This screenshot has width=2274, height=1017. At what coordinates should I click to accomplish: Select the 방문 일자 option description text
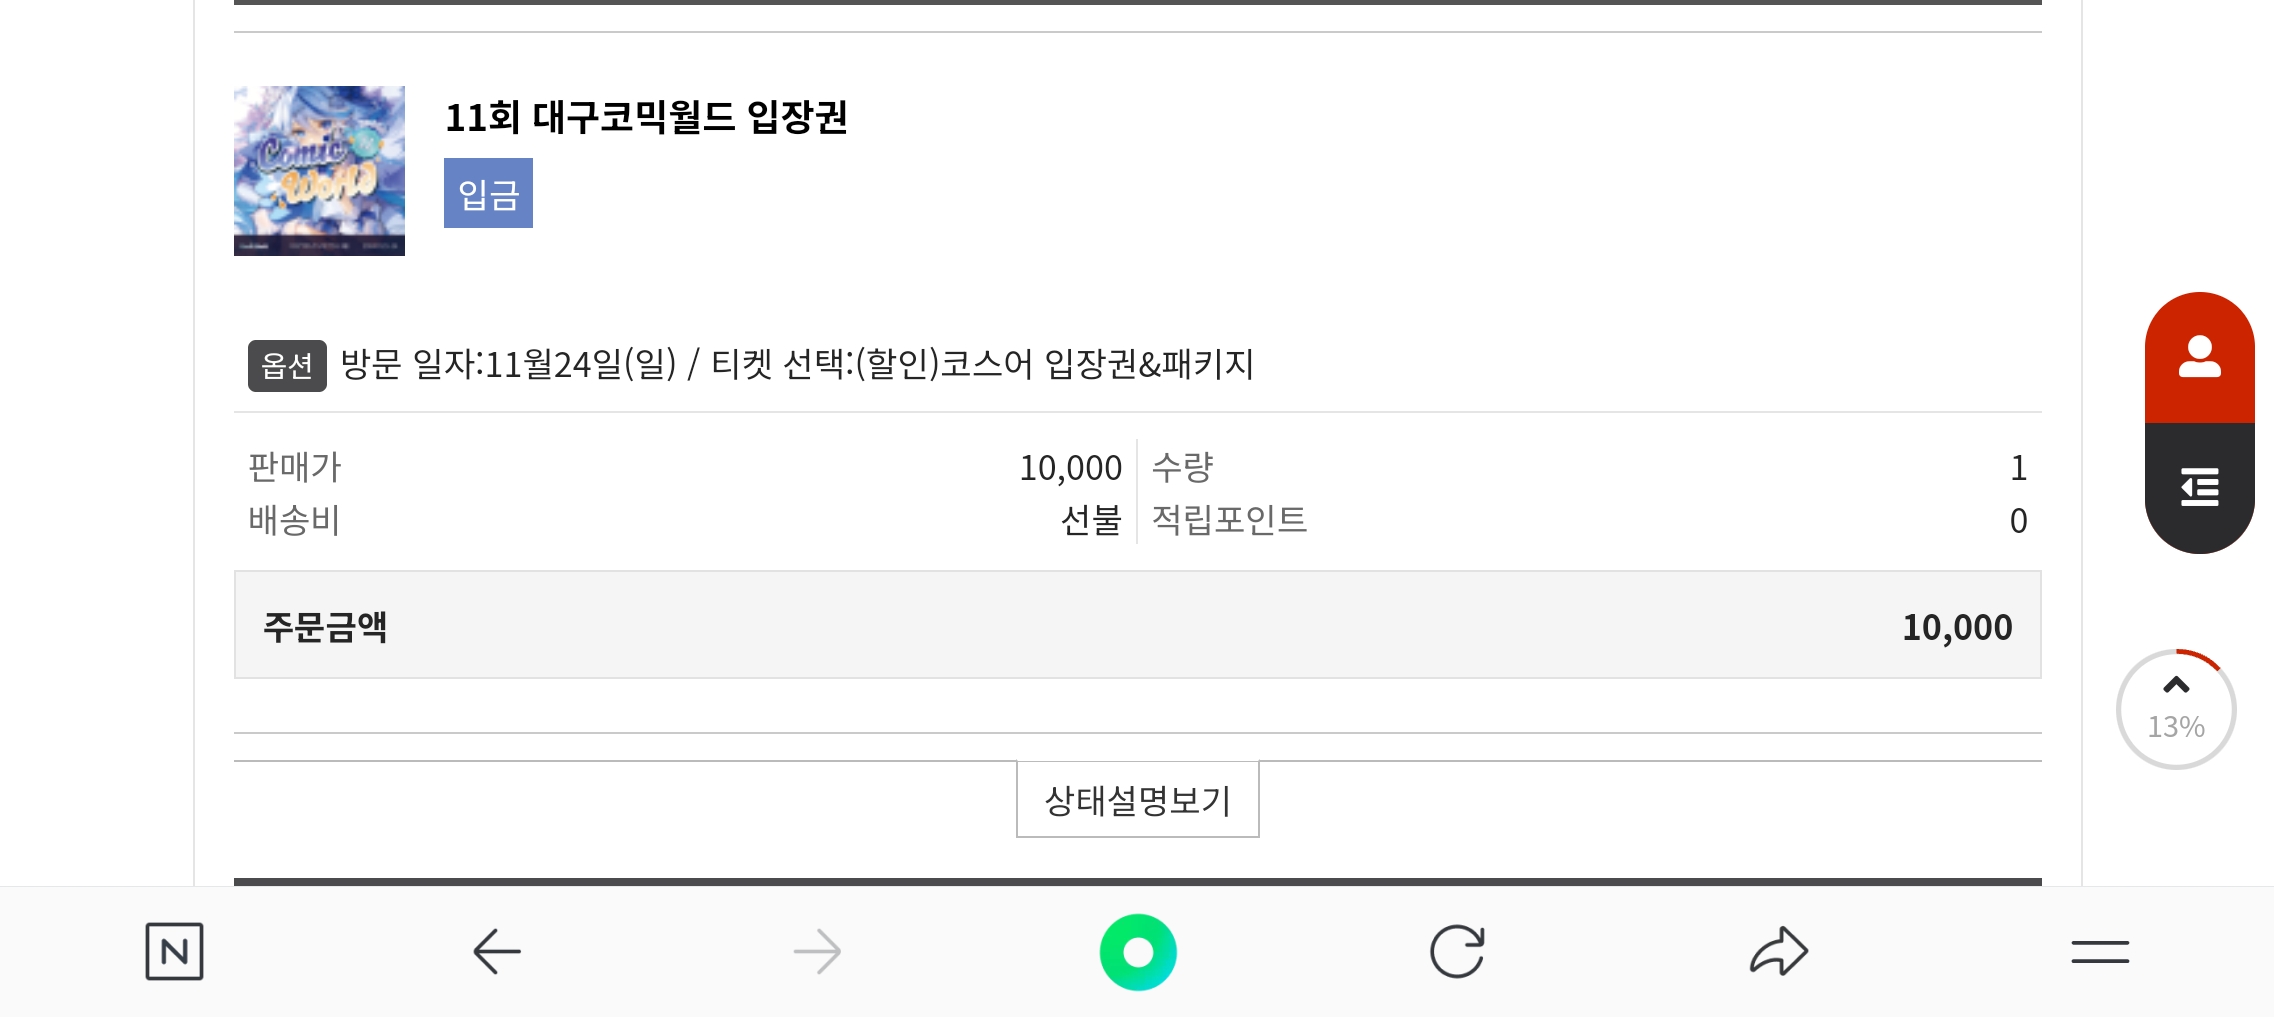pyautogui.click(x=797, y=364)
